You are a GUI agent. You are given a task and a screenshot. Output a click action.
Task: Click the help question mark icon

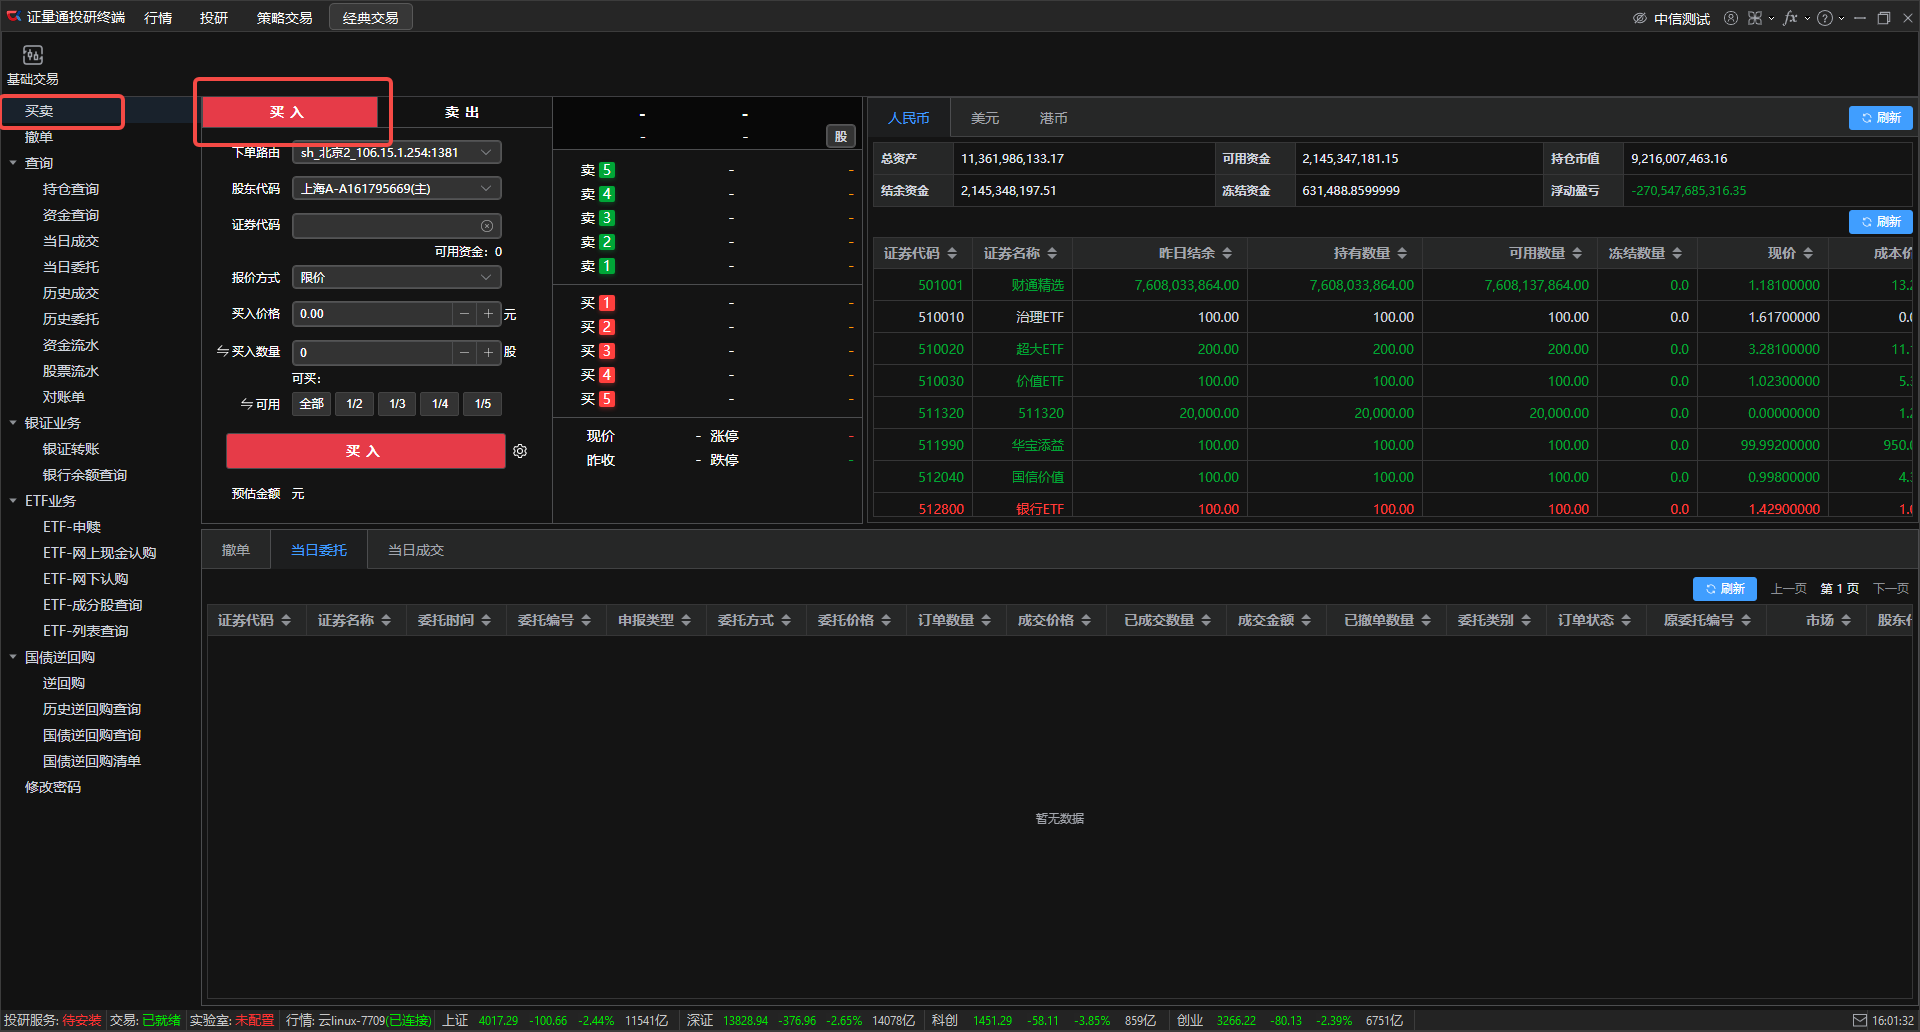tap(1825, 18)
